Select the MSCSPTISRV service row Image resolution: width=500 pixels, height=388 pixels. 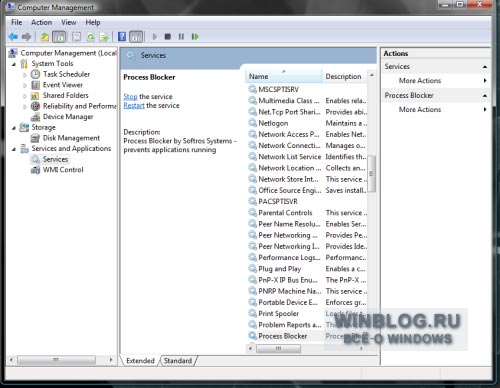point(307,89)
